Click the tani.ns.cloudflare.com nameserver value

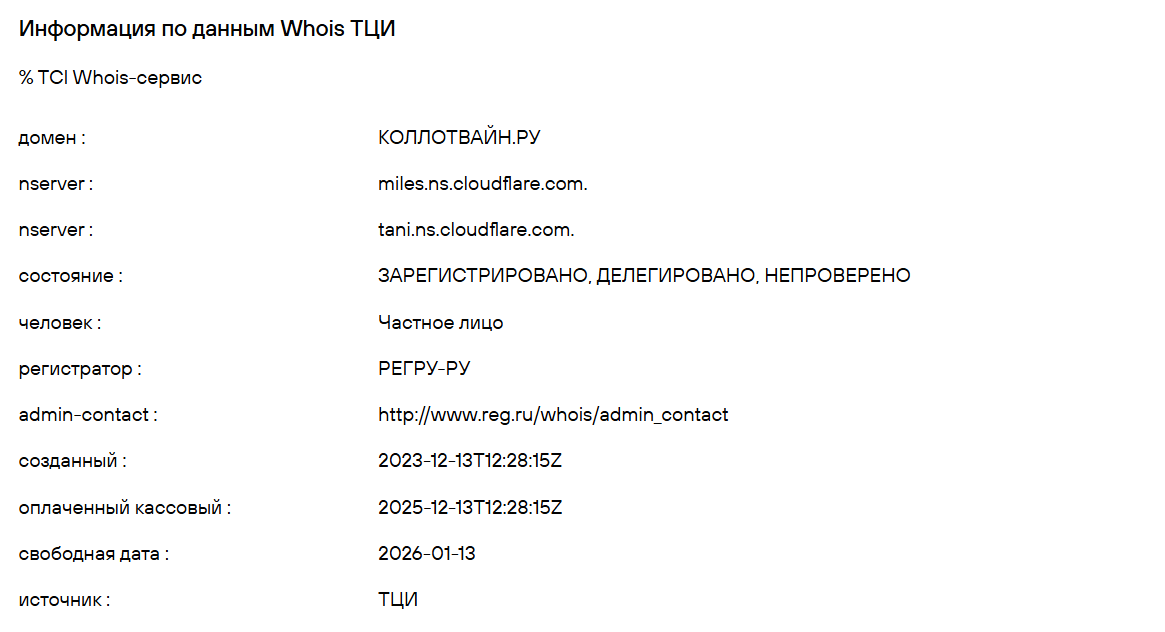click(x=476, y=230)
